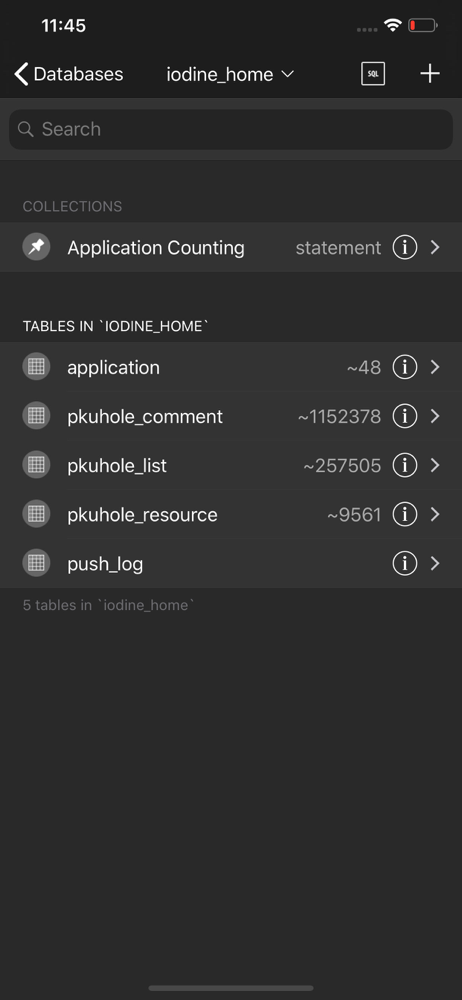Viewport: 462px width, 1000px height.
Task: Click the pin icon beside Application Counting
Action: (x=36, y=247)
